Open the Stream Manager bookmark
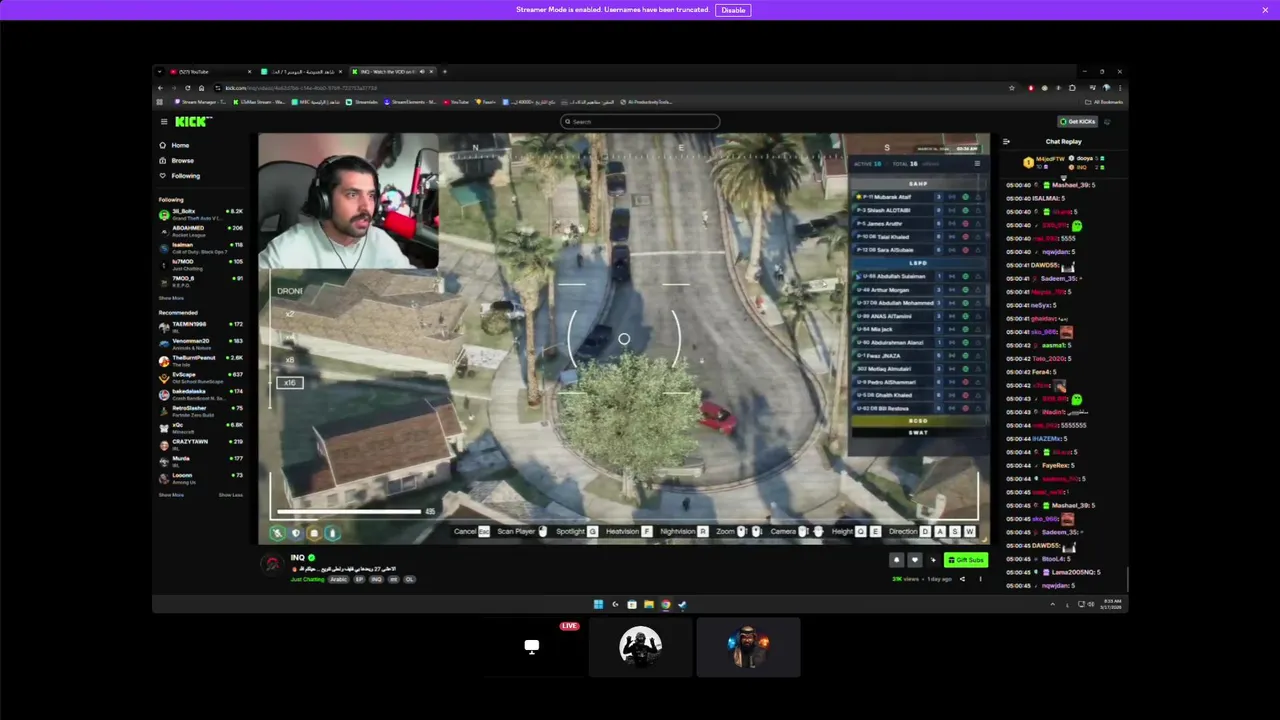The width and height of the screenshot is (1280, 720). click(200, 102)
